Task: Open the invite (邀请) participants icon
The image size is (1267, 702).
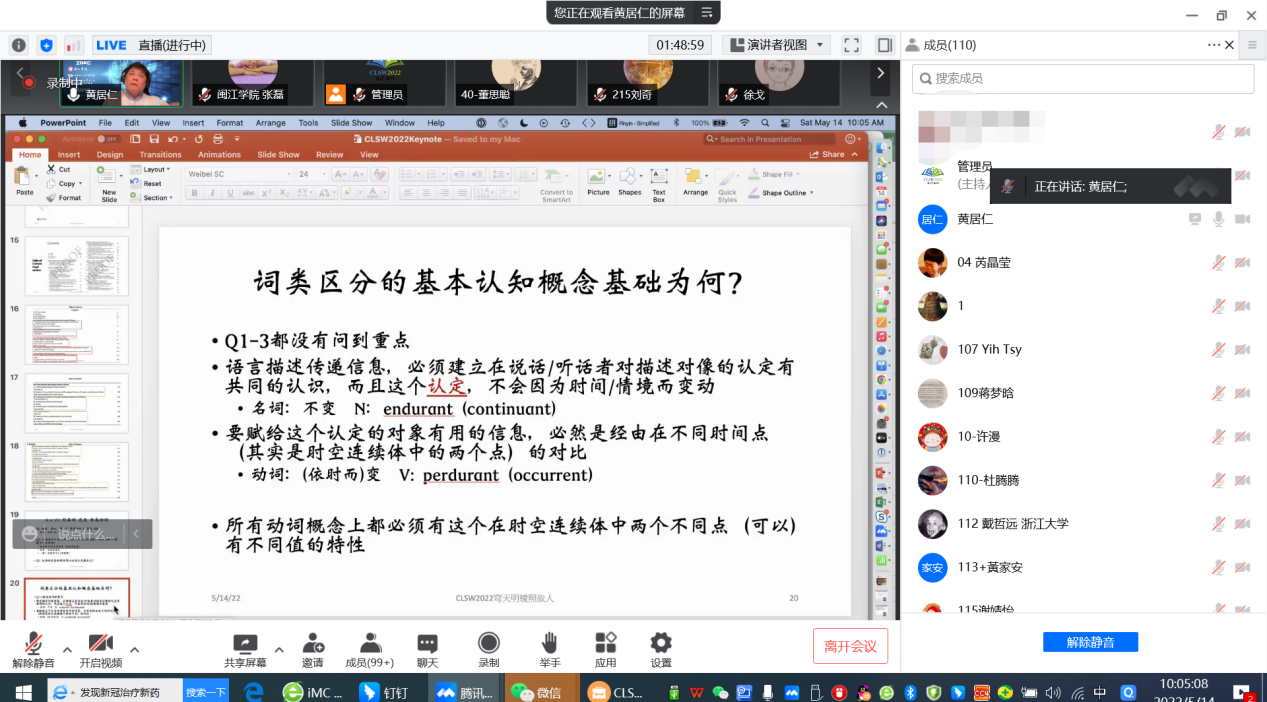Action: coord(313,649)
